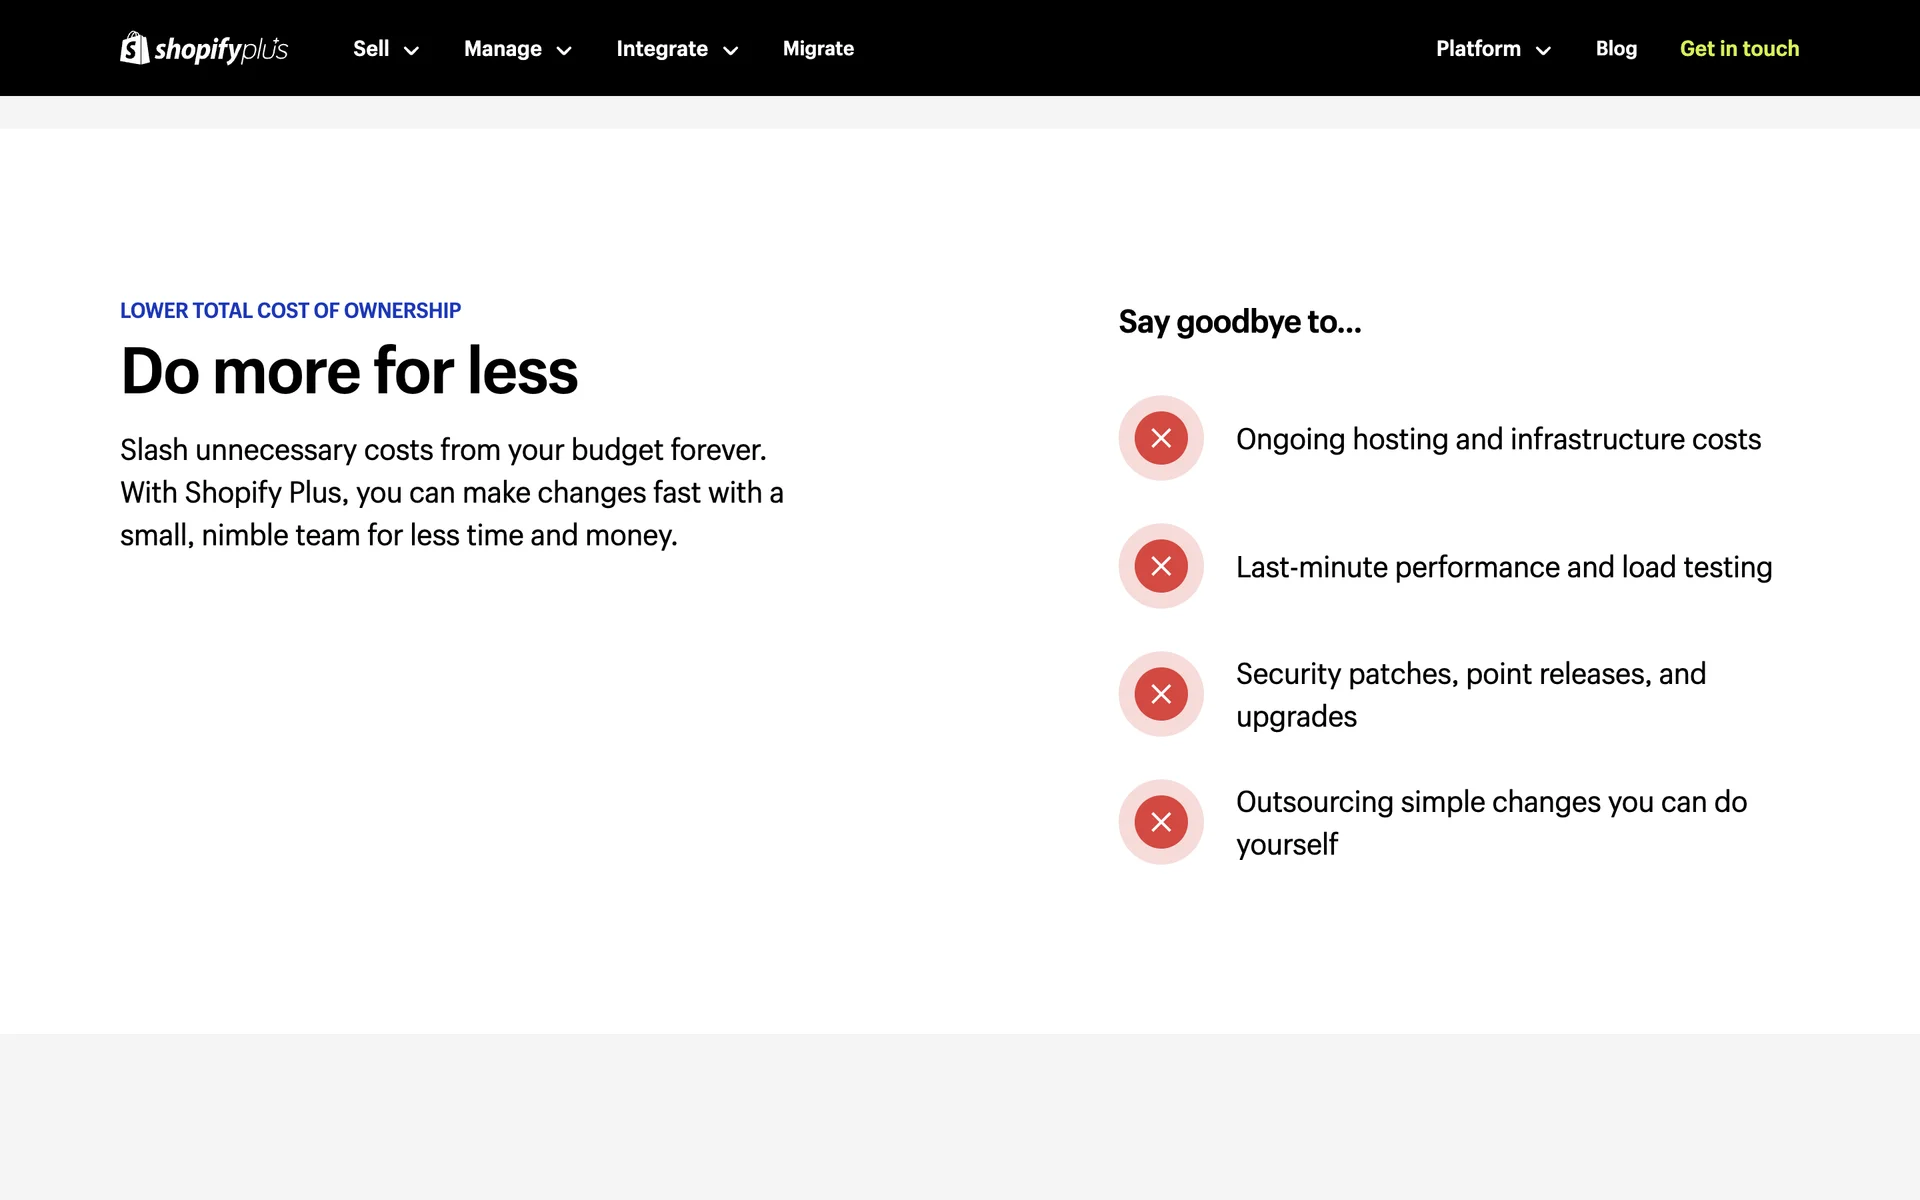1920x1200 pixels.
Task: Click the Do more for less heading
Action: click(x=349, y=371)
